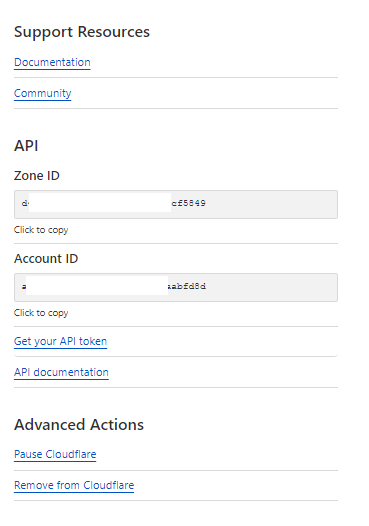Select the Zone ID label
The image size is (369, 526).
pos(37,176)
